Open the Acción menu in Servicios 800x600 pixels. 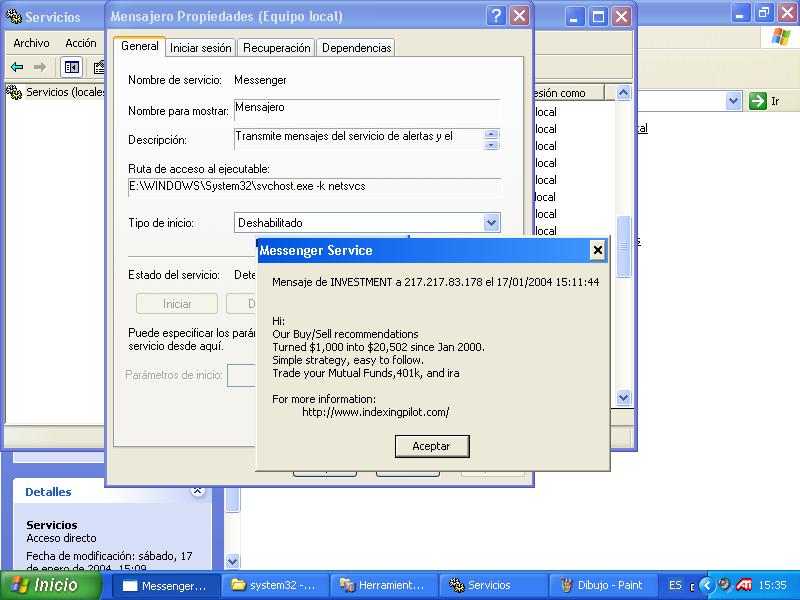(81, 43)
